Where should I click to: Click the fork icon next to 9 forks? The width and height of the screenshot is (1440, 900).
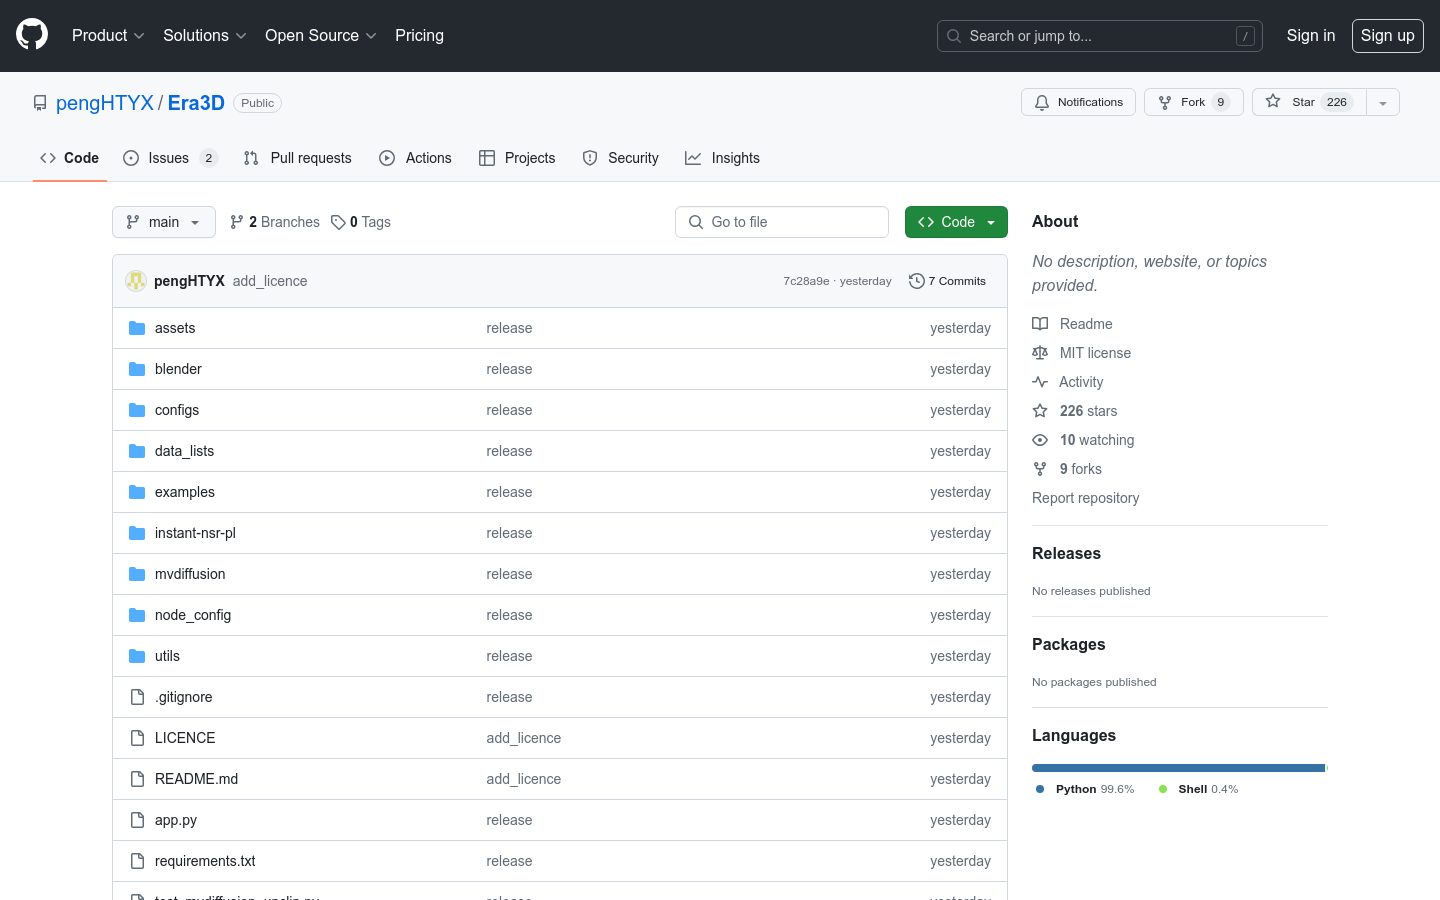[1040, 469]
